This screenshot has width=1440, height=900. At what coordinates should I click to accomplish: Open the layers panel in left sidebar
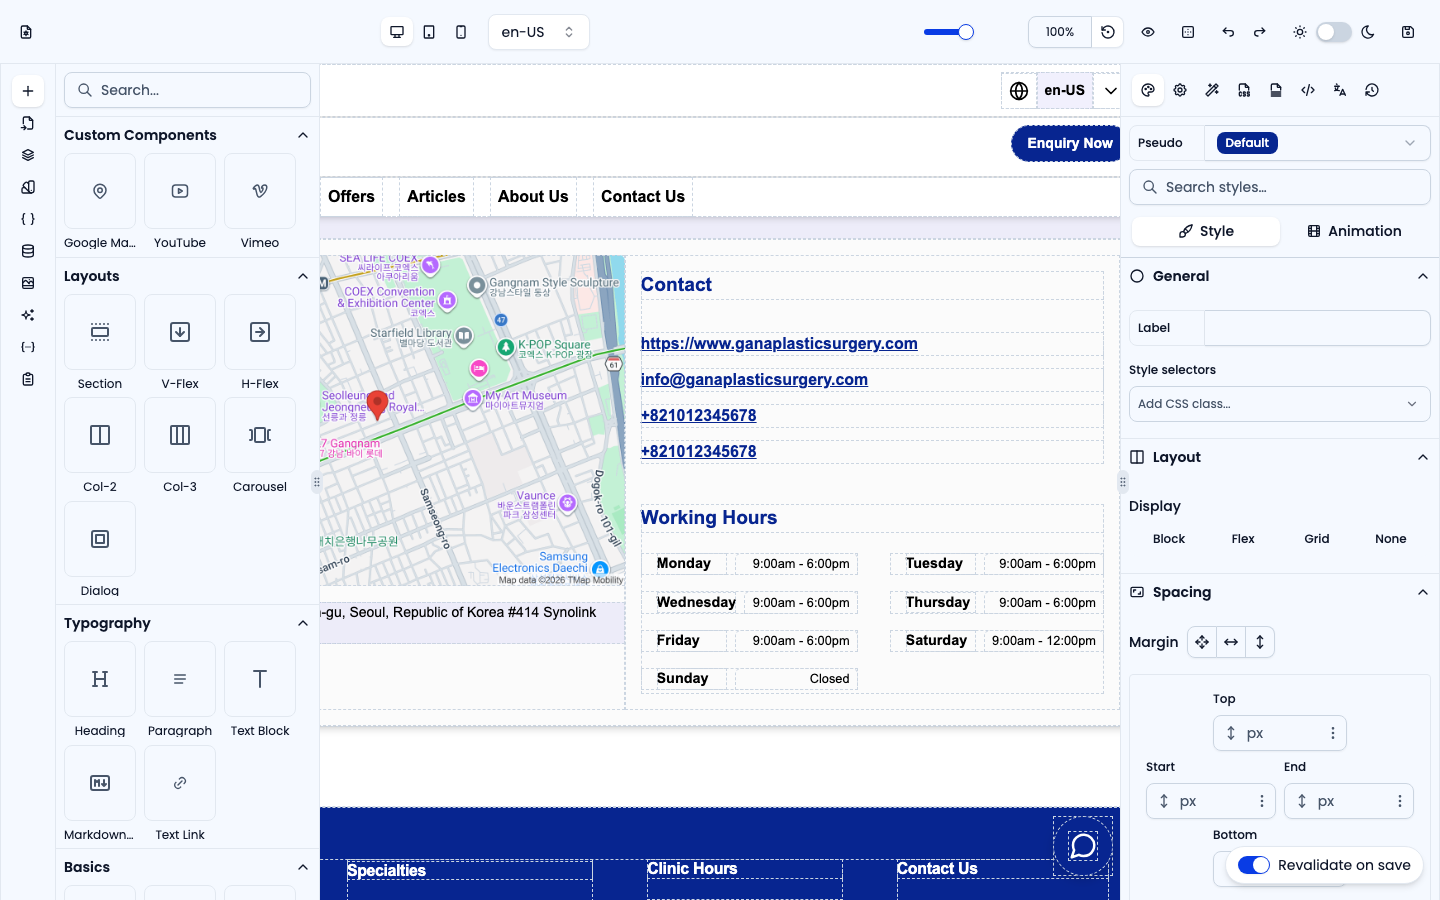[x=28, y=155]
